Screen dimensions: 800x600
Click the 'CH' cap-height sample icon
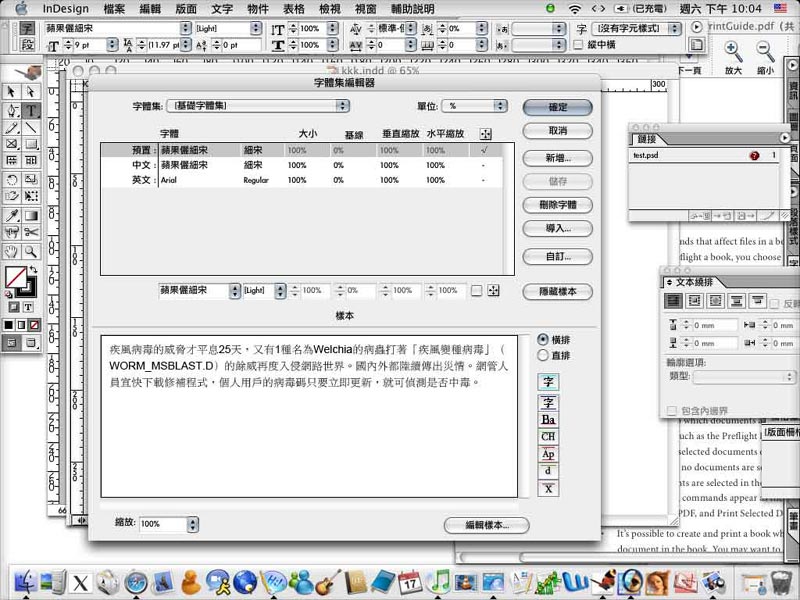pyautogui.click(x=548, y=437)
